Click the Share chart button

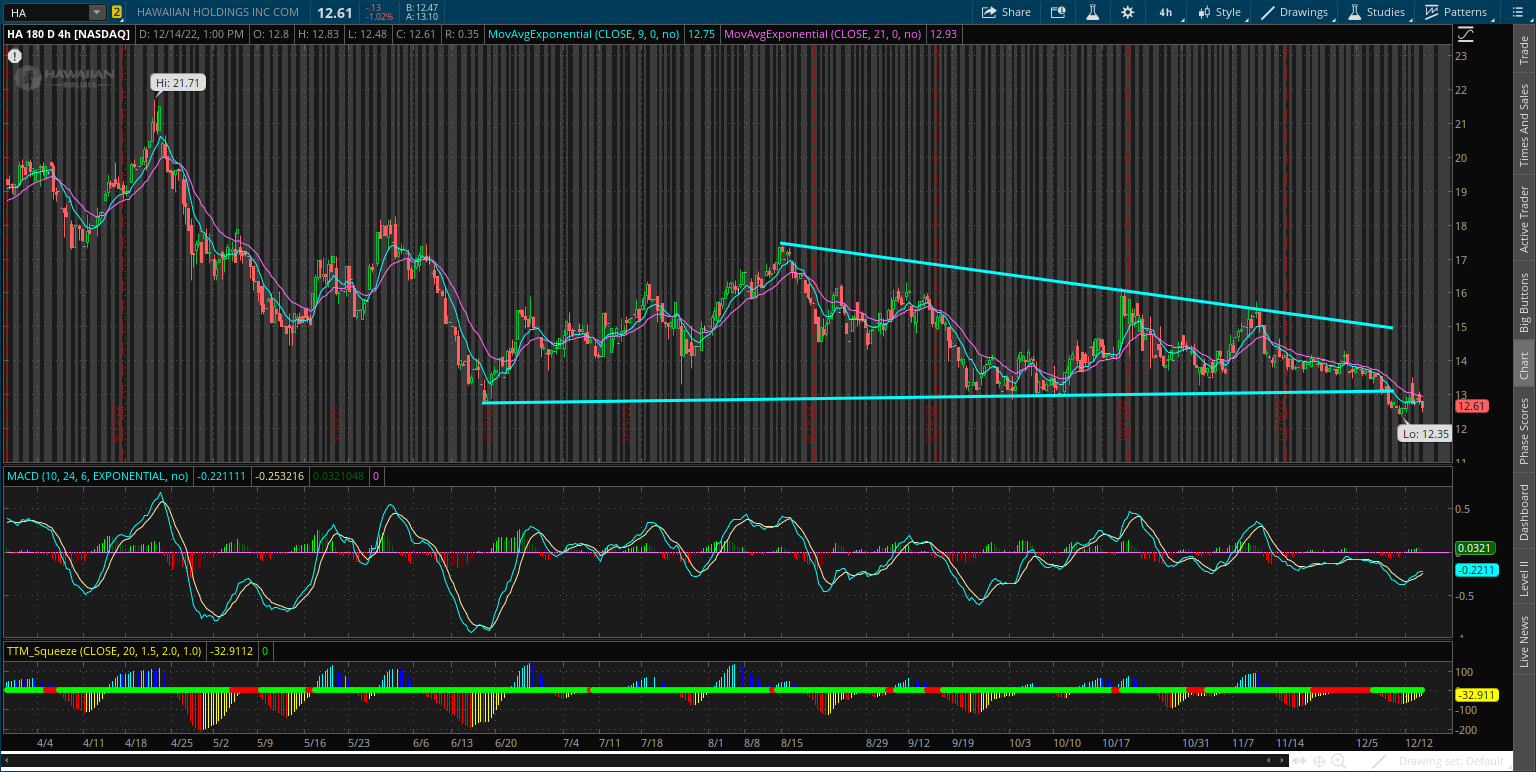(1006, 12)
